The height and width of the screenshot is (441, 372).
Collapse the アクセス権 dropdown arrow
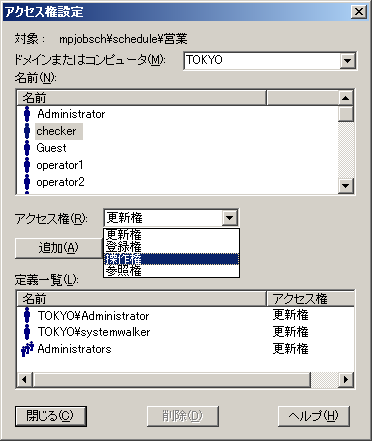(229, 218)
